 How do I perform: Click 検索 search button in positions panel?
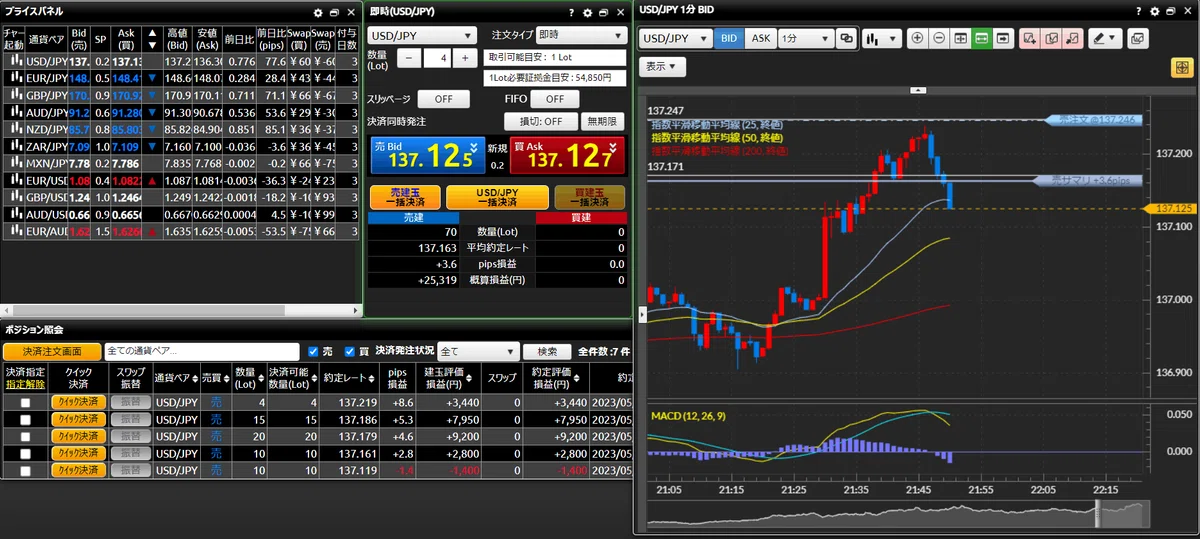click(x=548, y=351)
